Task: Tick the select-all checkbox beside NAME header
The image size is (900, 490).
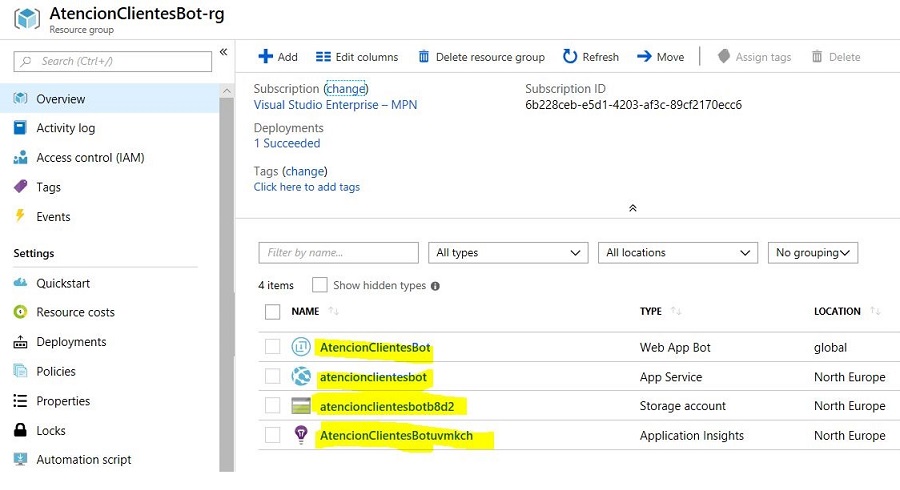Action: coord(272,312)
